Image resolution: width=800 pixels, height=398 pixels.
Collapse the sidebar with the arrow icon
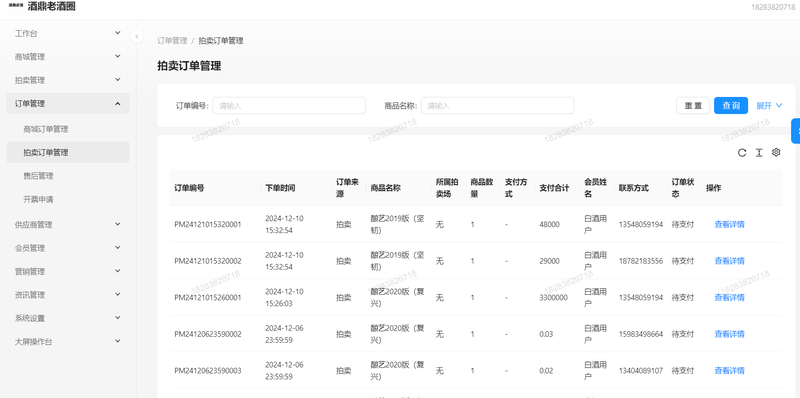(x=137, y=36)
